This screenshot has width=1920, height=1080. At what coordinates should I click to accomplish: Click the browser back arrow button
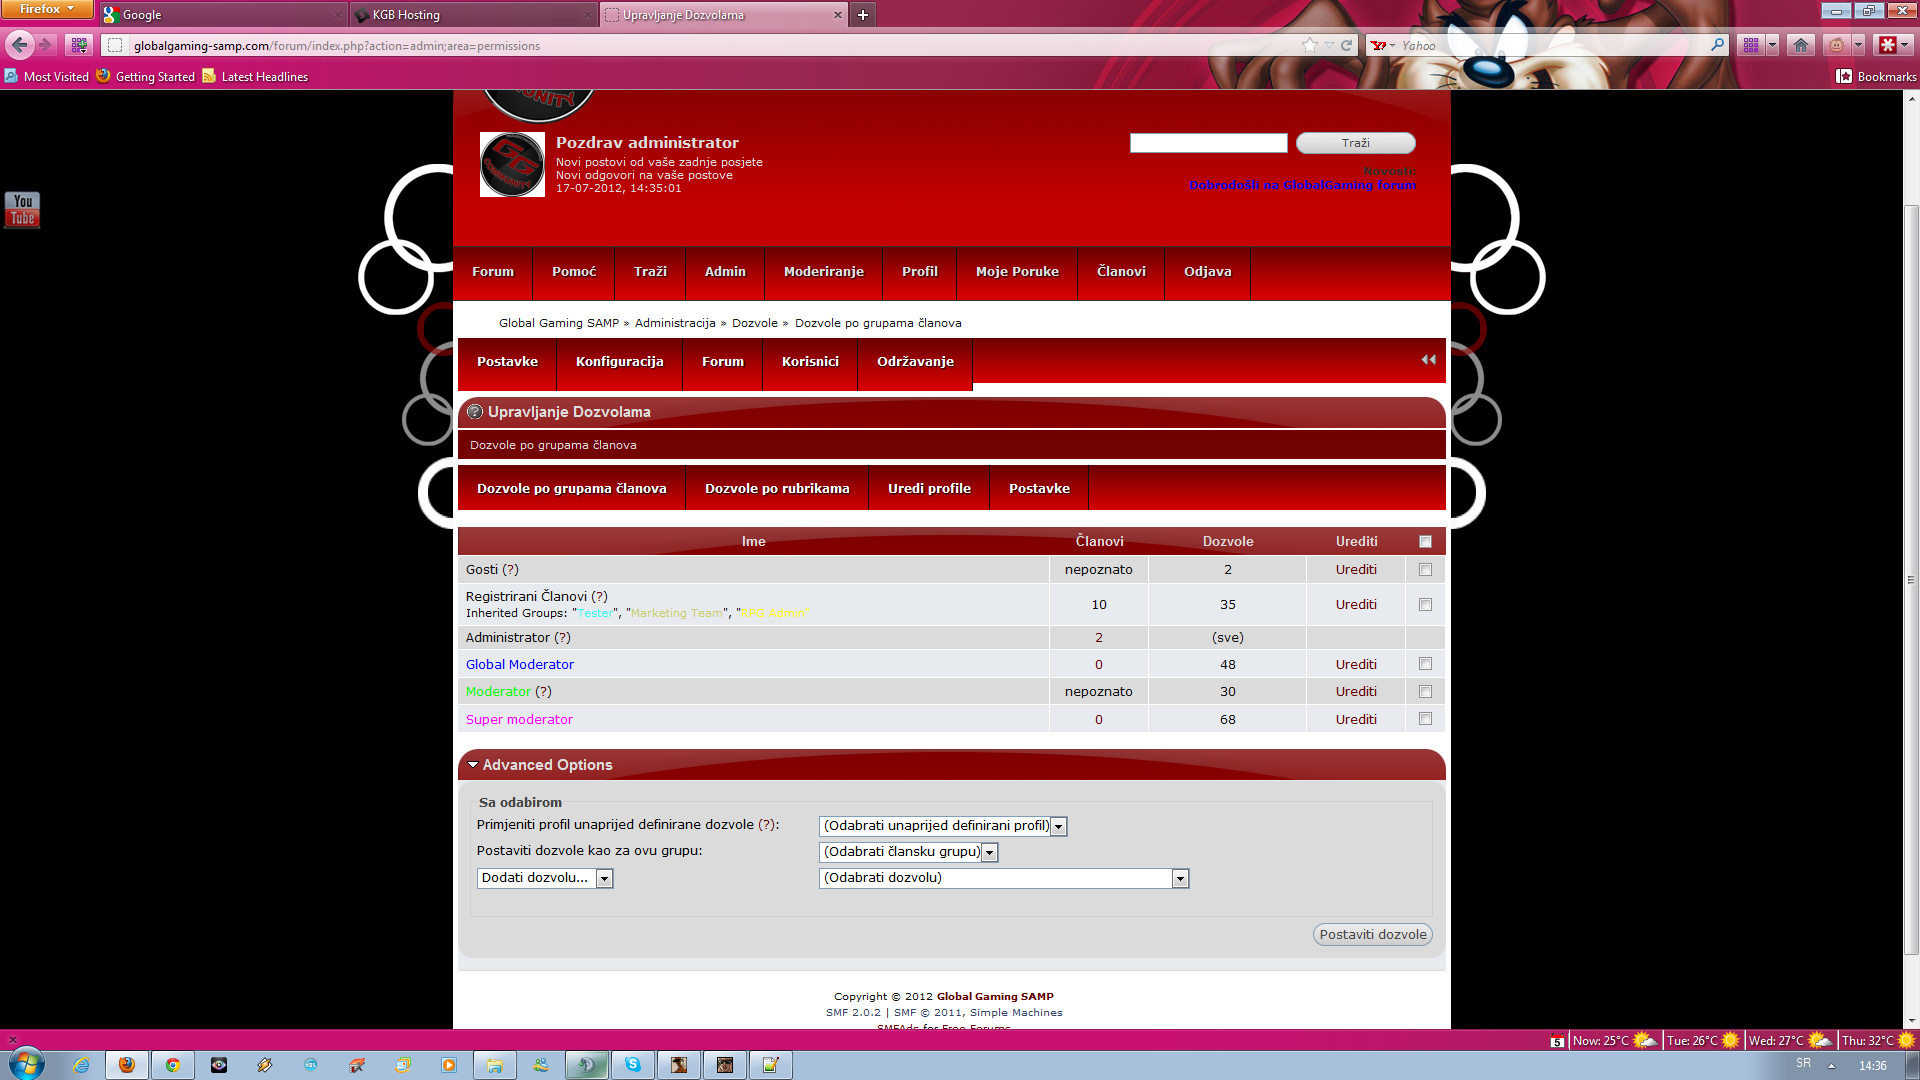[19, 45]
